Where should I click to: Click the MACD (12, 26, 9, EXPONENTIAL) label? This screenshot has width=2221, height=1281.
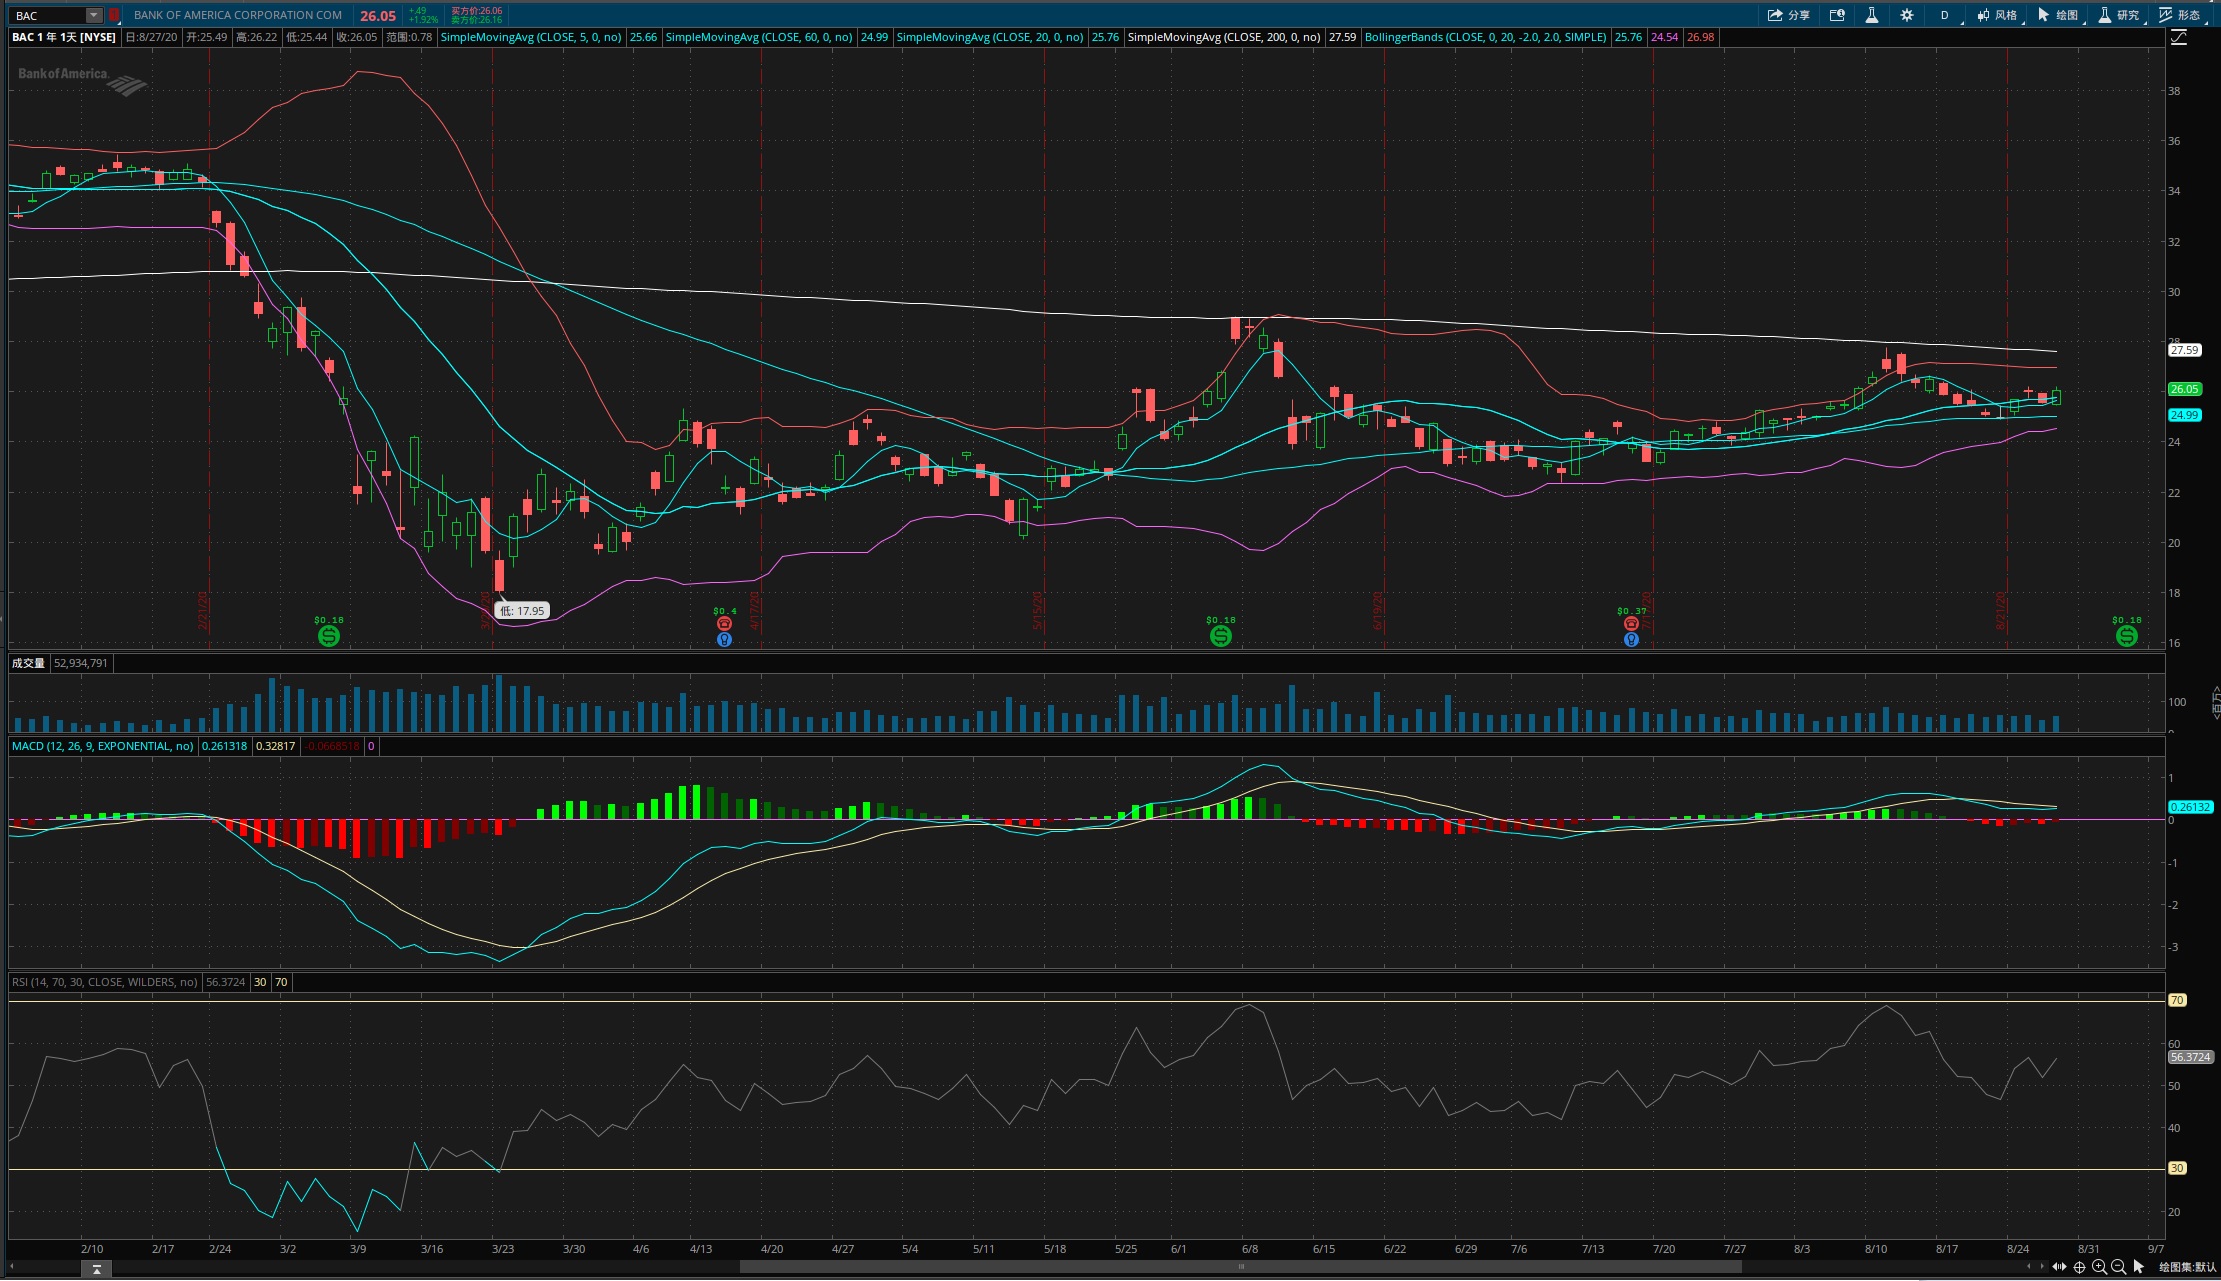102,746
